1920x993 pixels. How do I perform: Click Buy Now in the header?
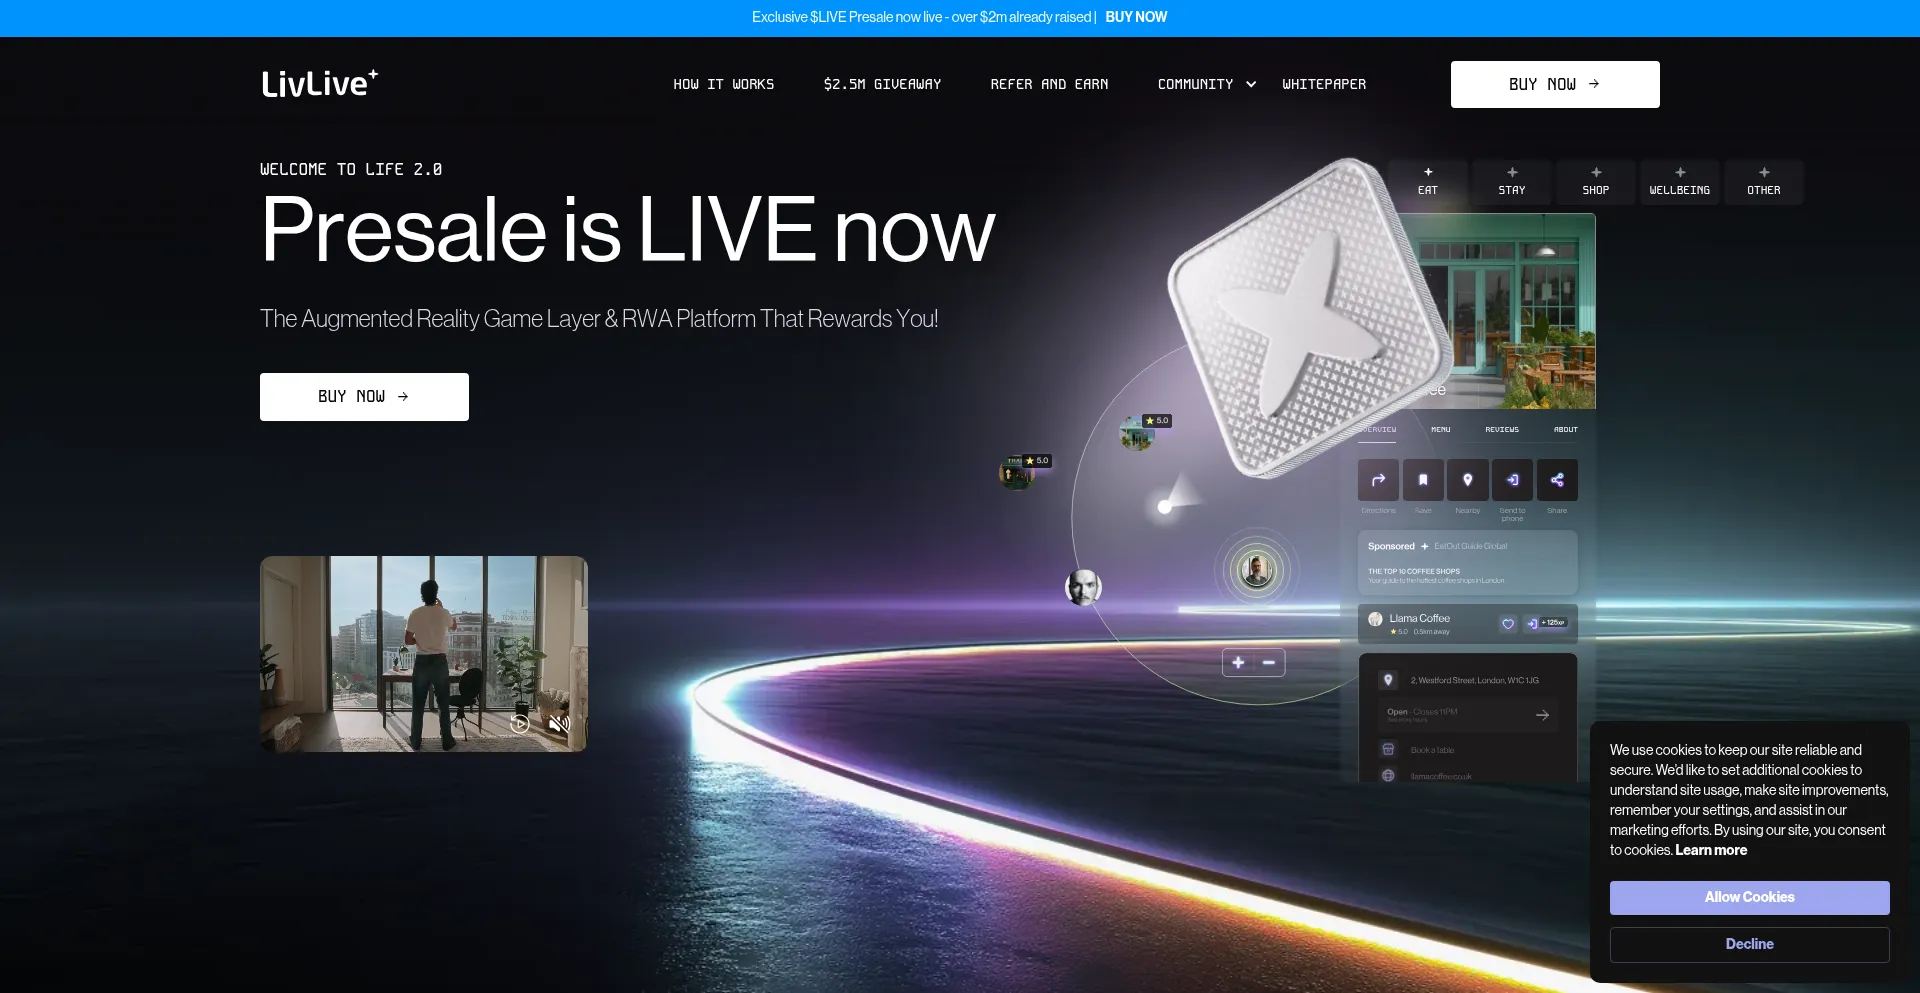tap(1554, 84)
